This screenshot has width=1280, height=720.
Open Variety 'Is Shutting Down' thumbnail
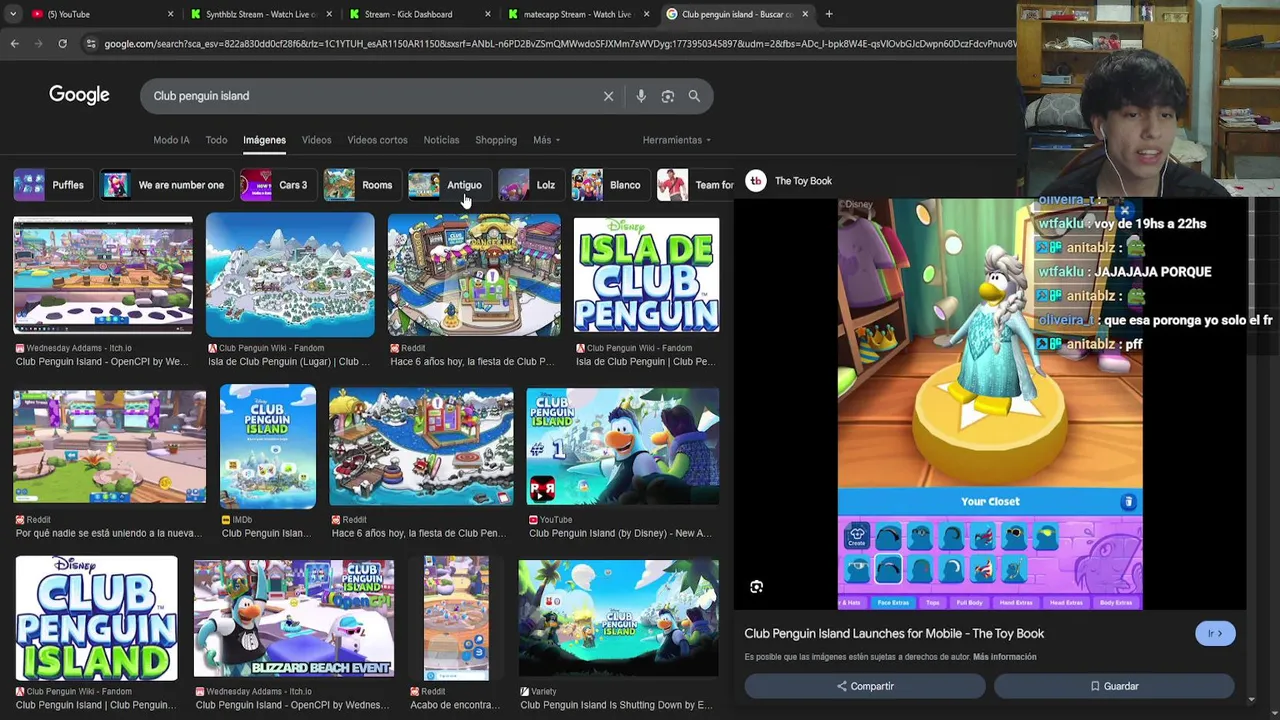point(618,618)
